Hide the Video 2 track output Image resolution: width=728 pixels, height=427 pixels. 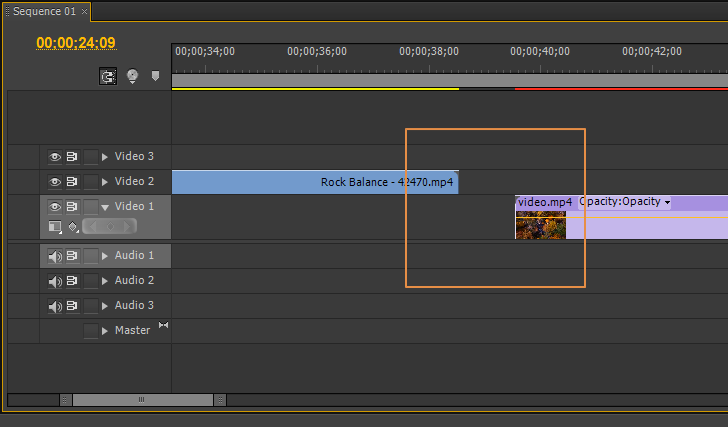[x=55, y=182]
